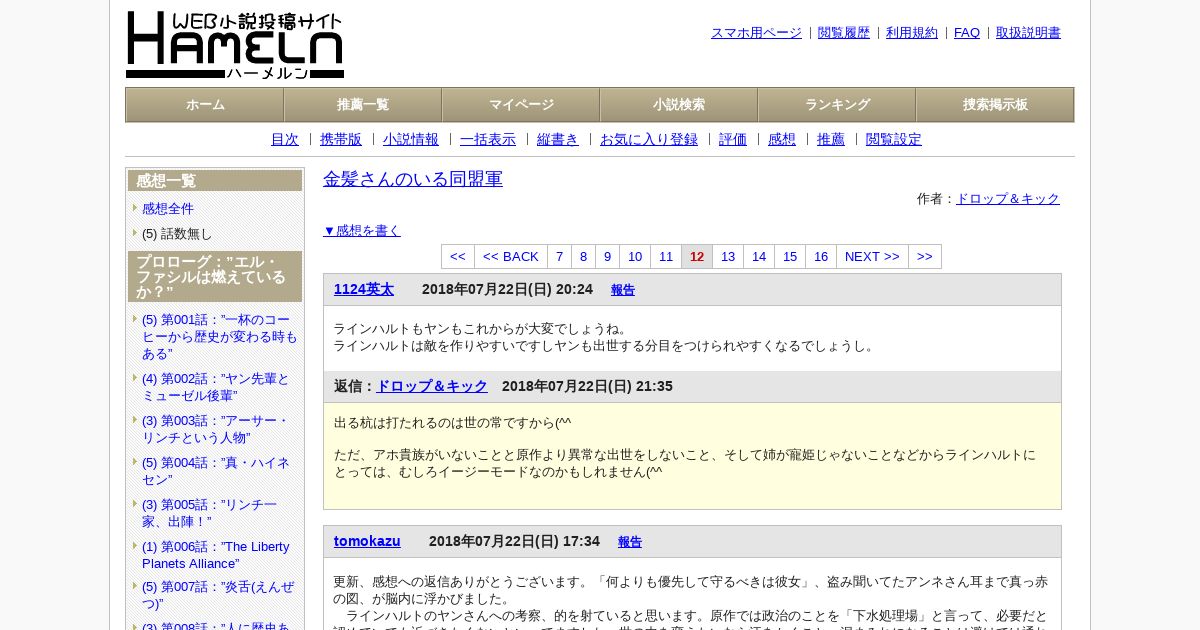
Task: Click ▼感想を書く to write a review
Action: coord(362,231)
